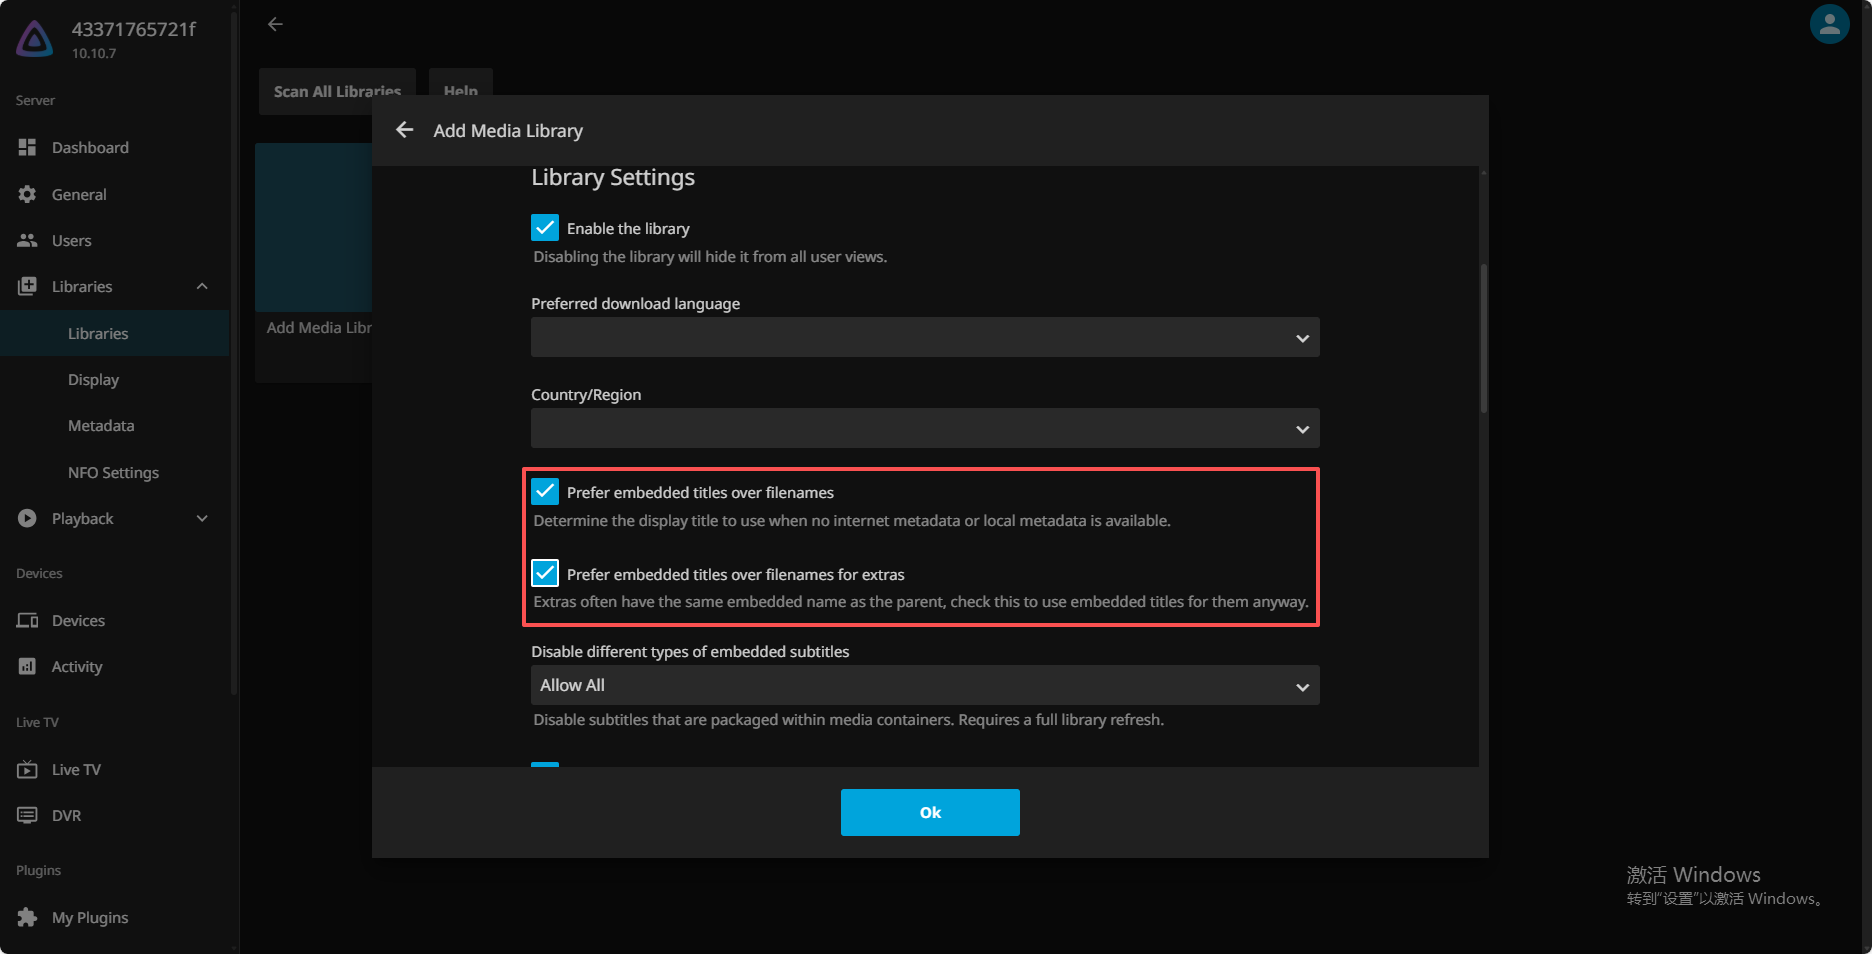This screenshot has width=1872, height=954.
Task: Click the Playback play-circle icon
Action: [27, 518]
